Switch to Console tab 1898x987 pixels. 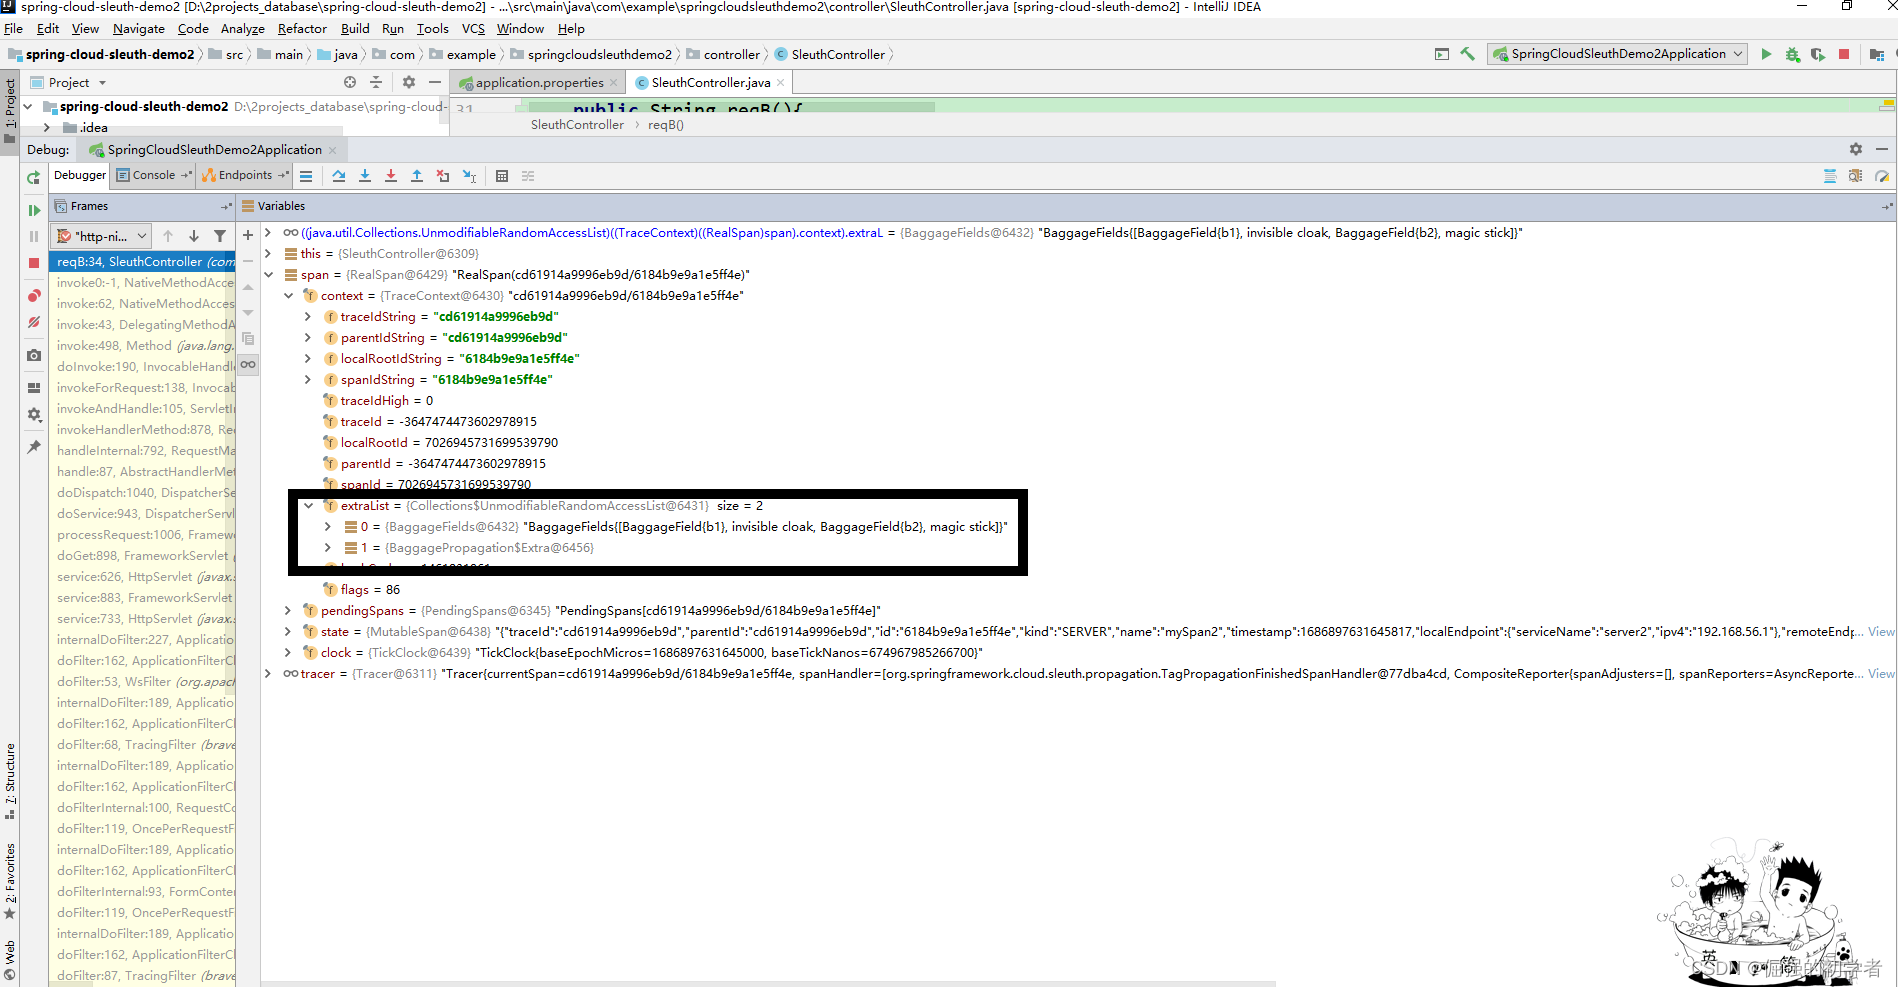coord(154,175)
